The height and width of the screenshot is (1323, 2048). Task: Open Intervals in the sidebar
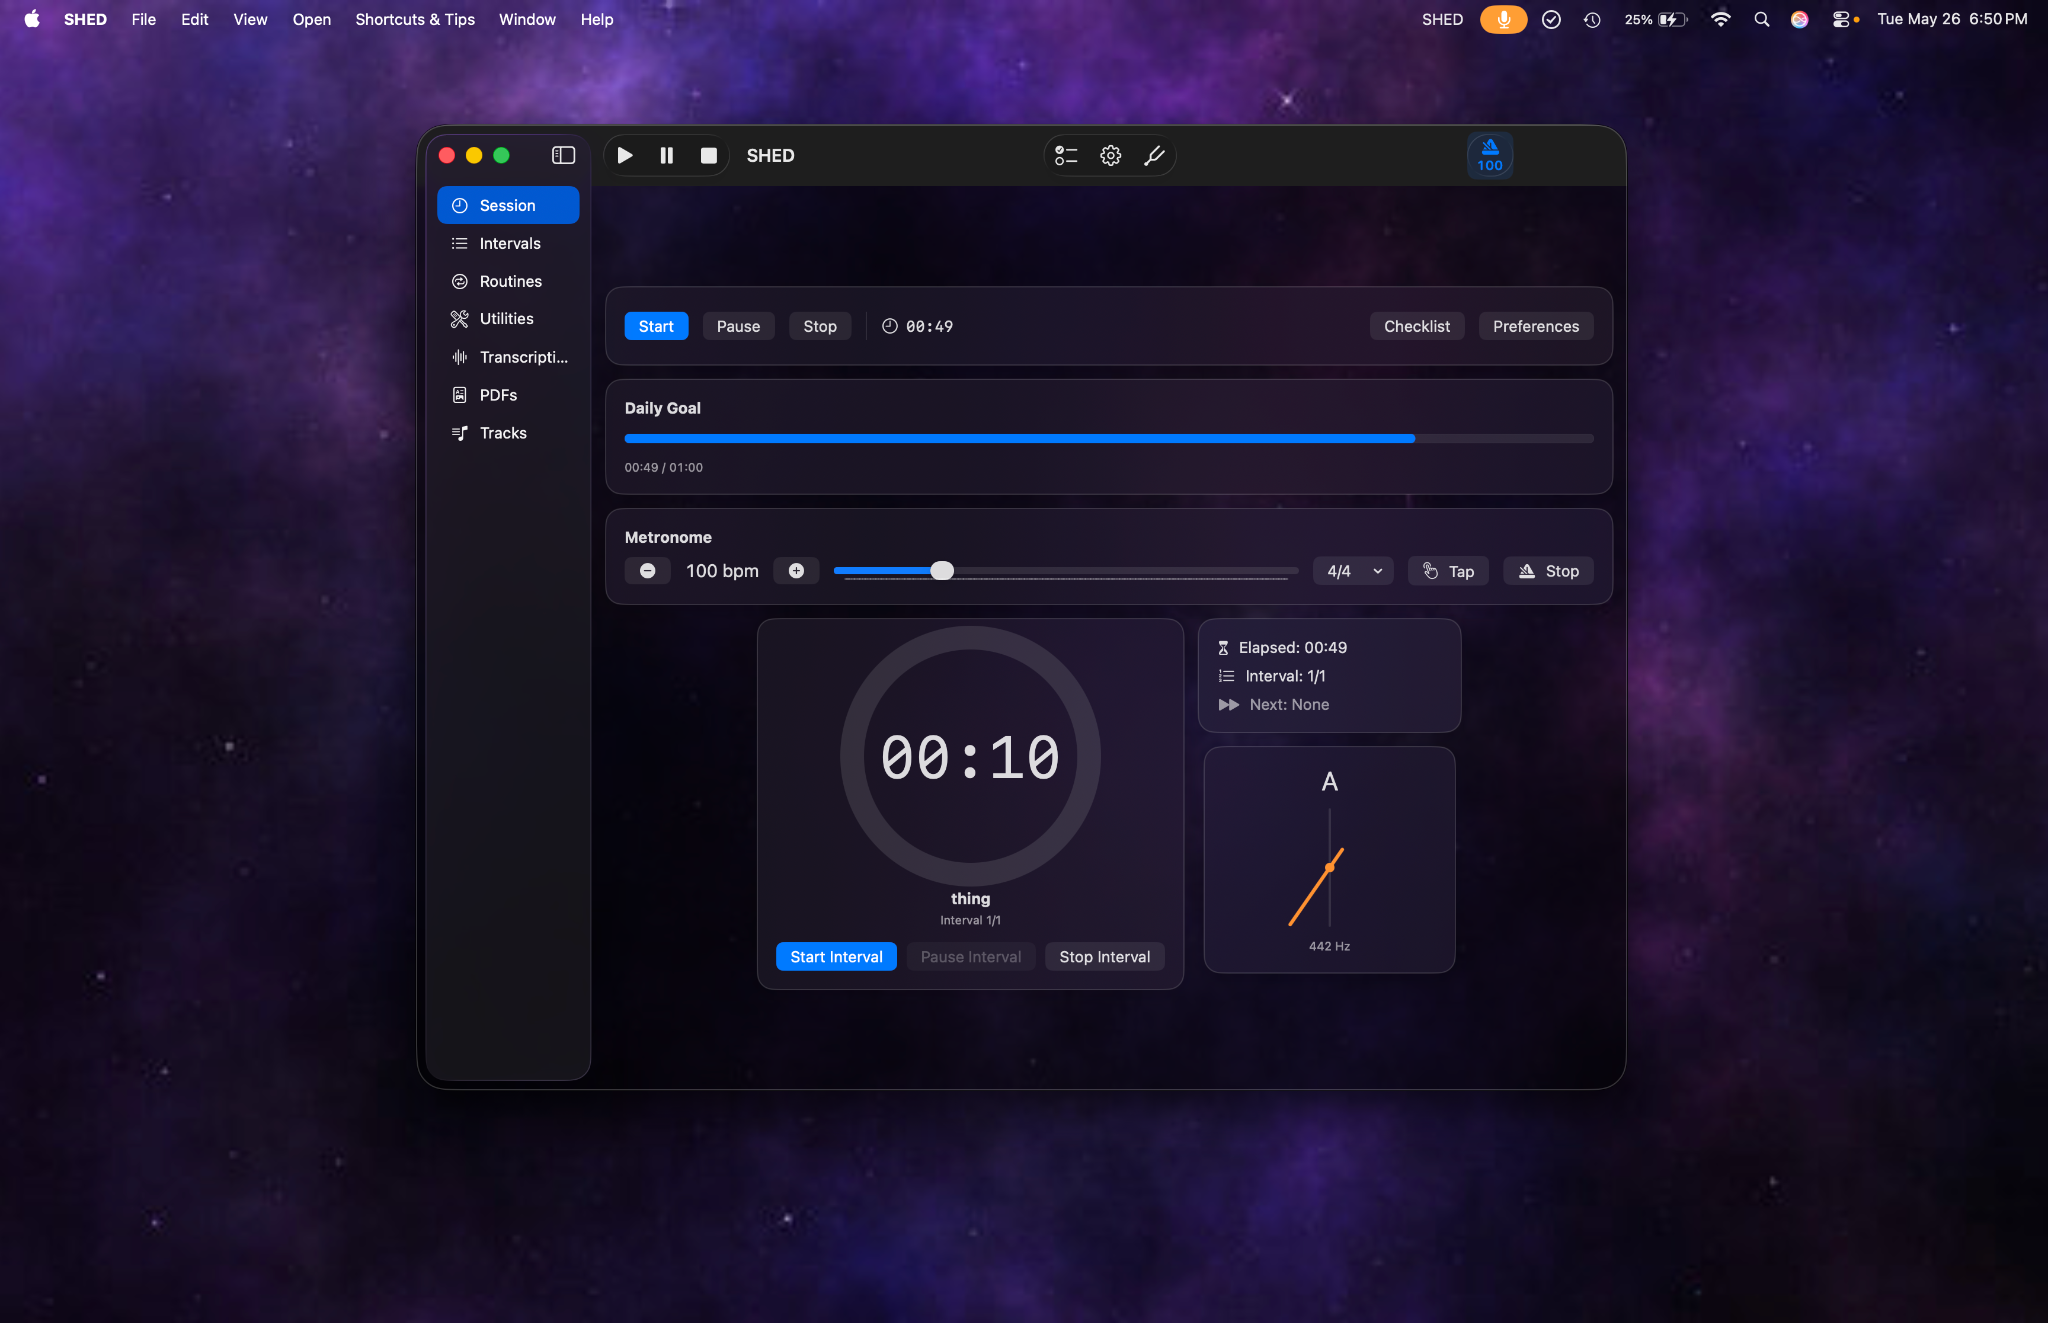point(508,243)
